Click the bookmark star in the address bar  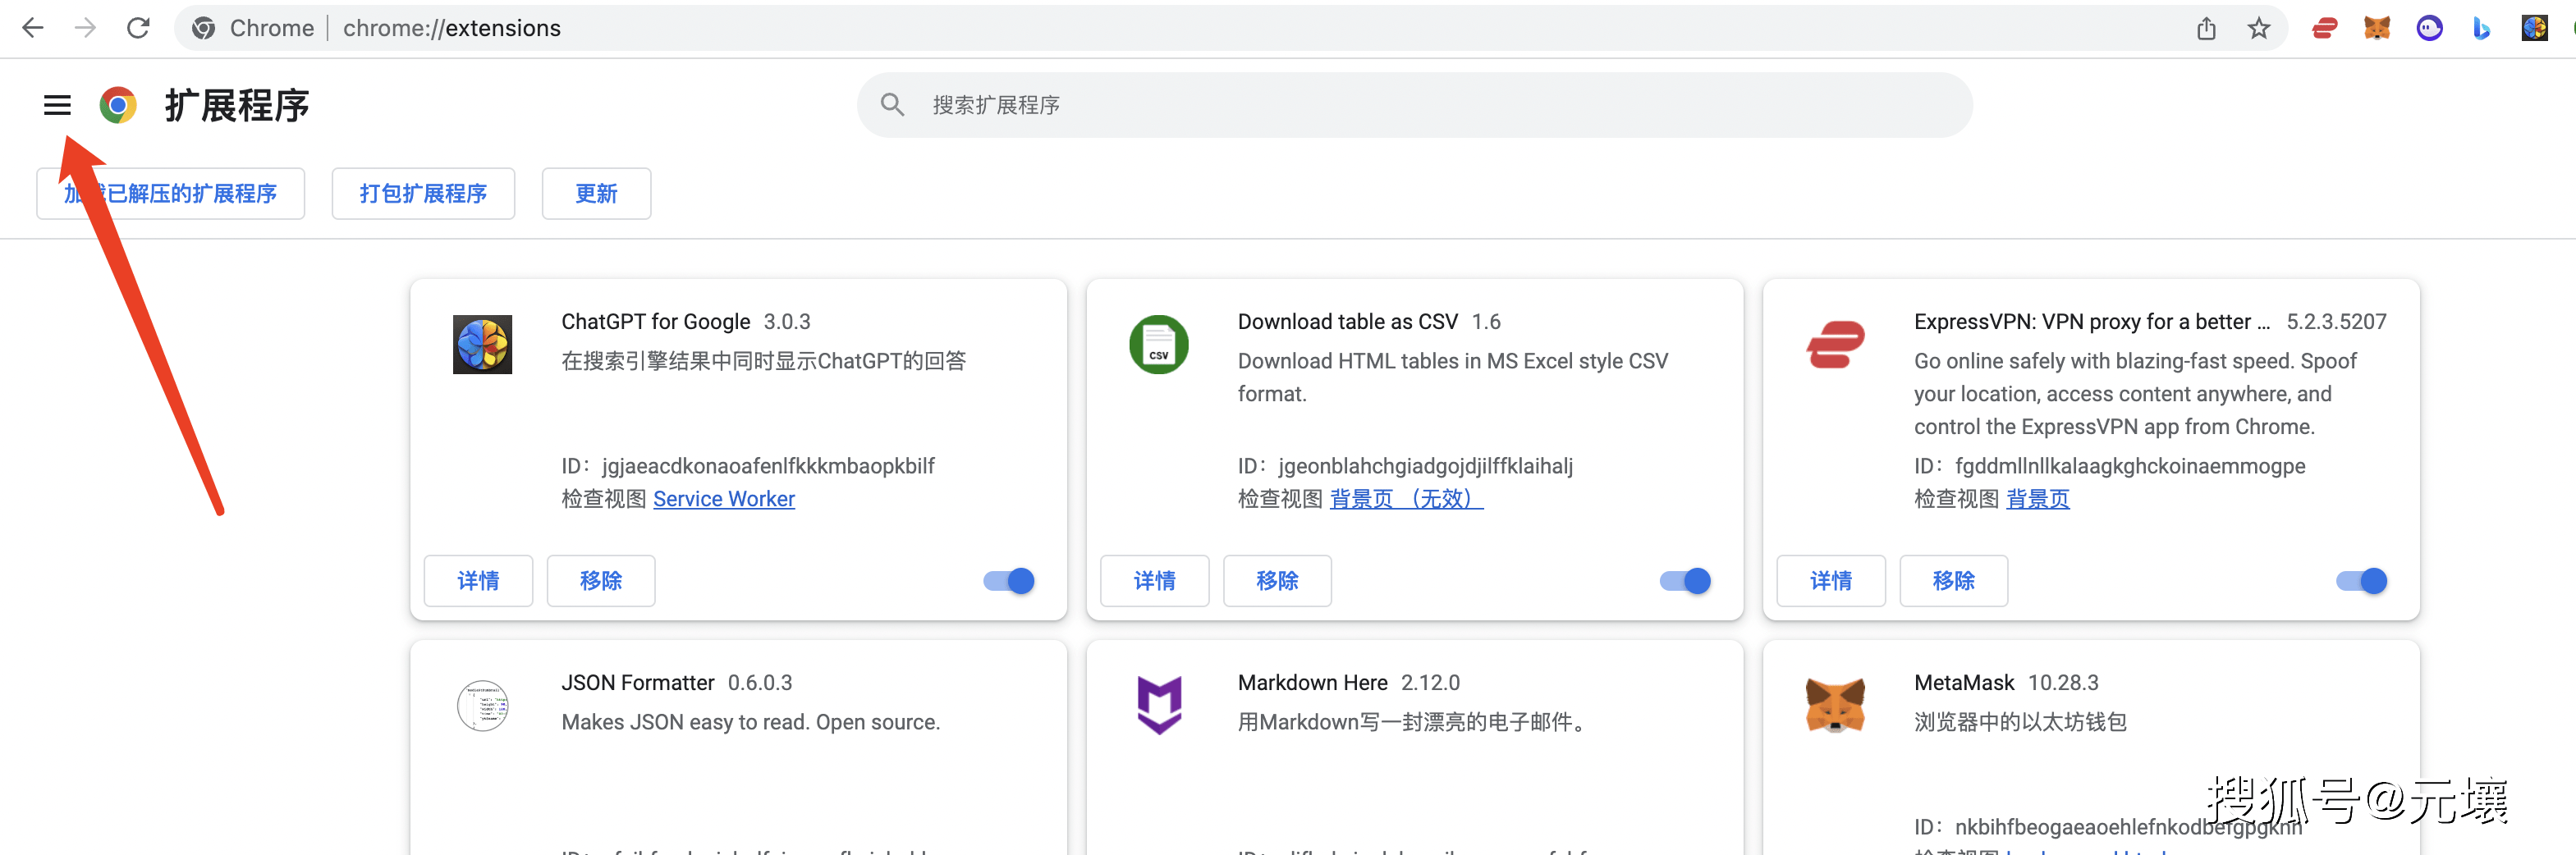pyautogui.click(x=2259, y=27)
